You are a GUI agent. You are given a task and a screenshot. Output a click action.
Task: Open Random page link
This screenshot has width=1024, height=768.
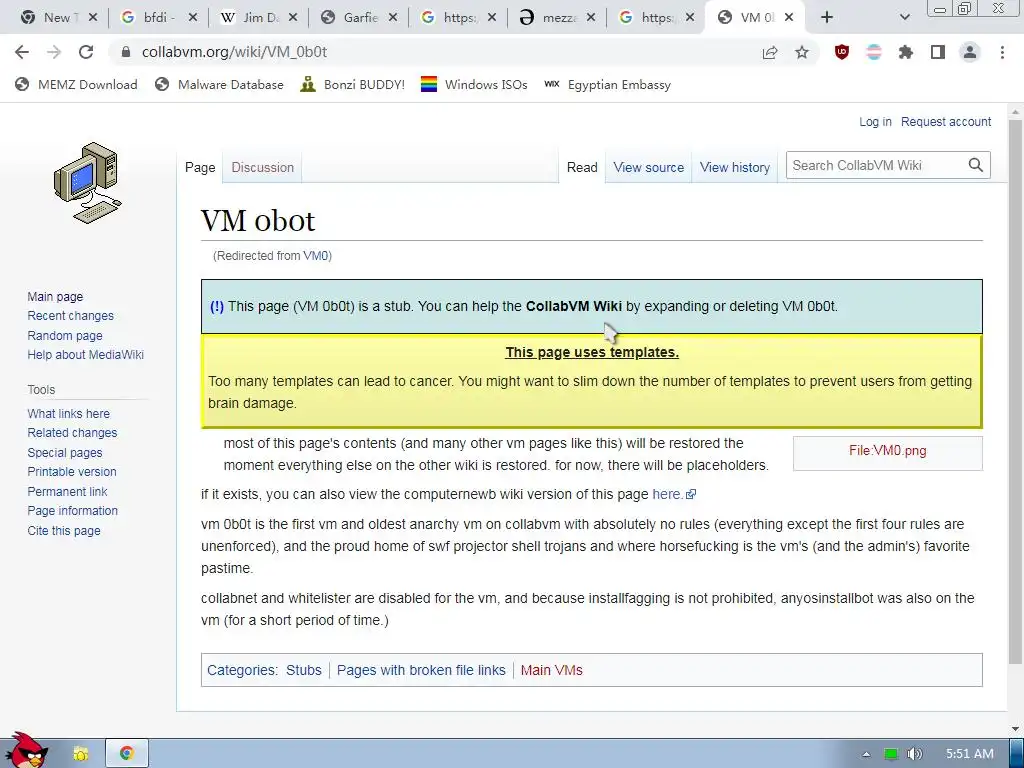click(65, 336)
